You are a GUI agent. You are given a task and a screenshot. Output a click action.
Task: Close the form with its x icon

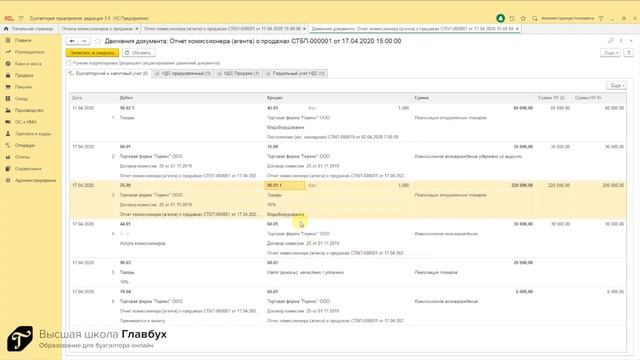coord(631,41)
